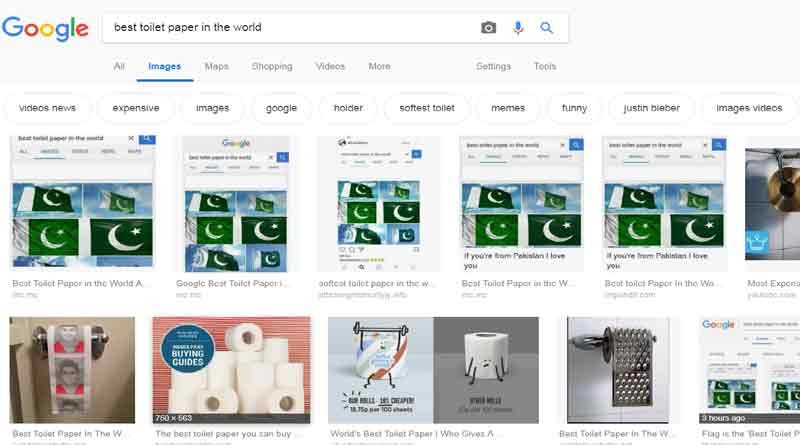Screen dimensions: 800x445
Task: Select the 'expensive' suggestion chip
Action: pos(136,108)
